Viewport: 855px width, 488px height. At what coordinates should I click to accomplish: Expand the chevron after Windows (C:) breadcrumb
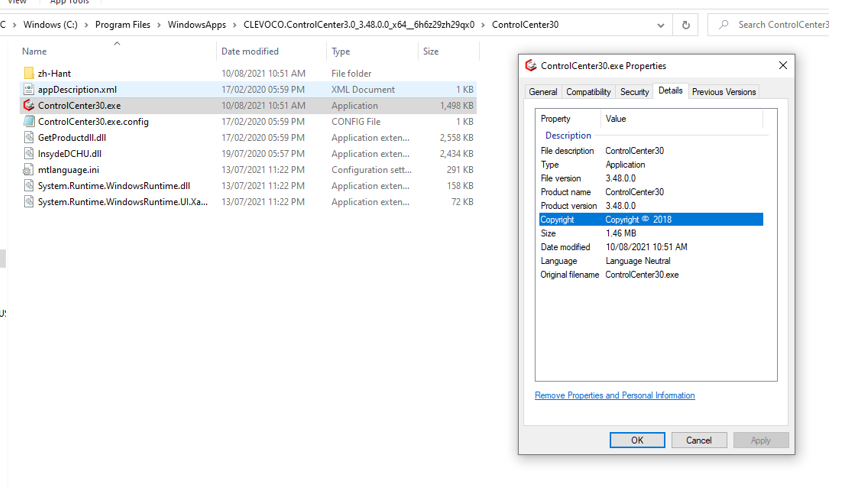click(x=86, y=25)
